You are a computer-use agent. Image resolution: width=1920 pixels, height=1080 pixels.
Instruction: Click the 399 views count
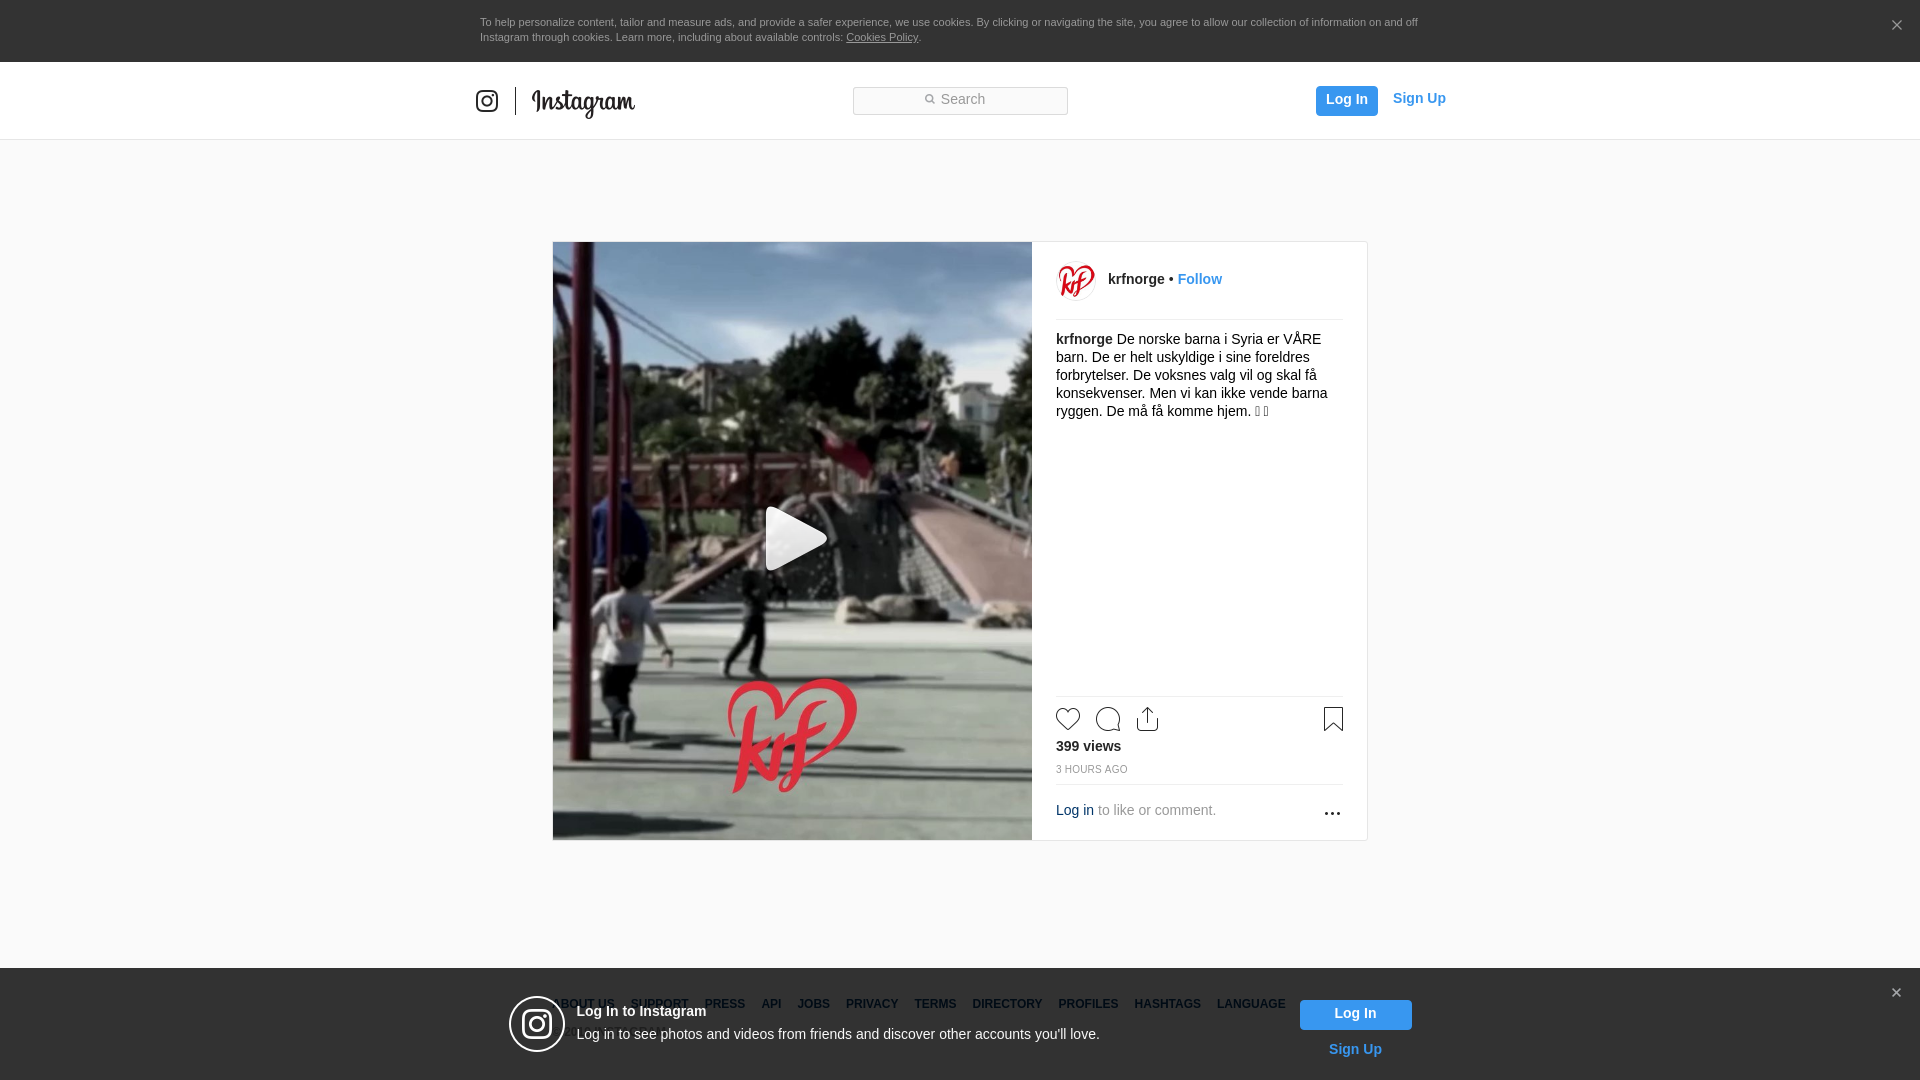1088,746
